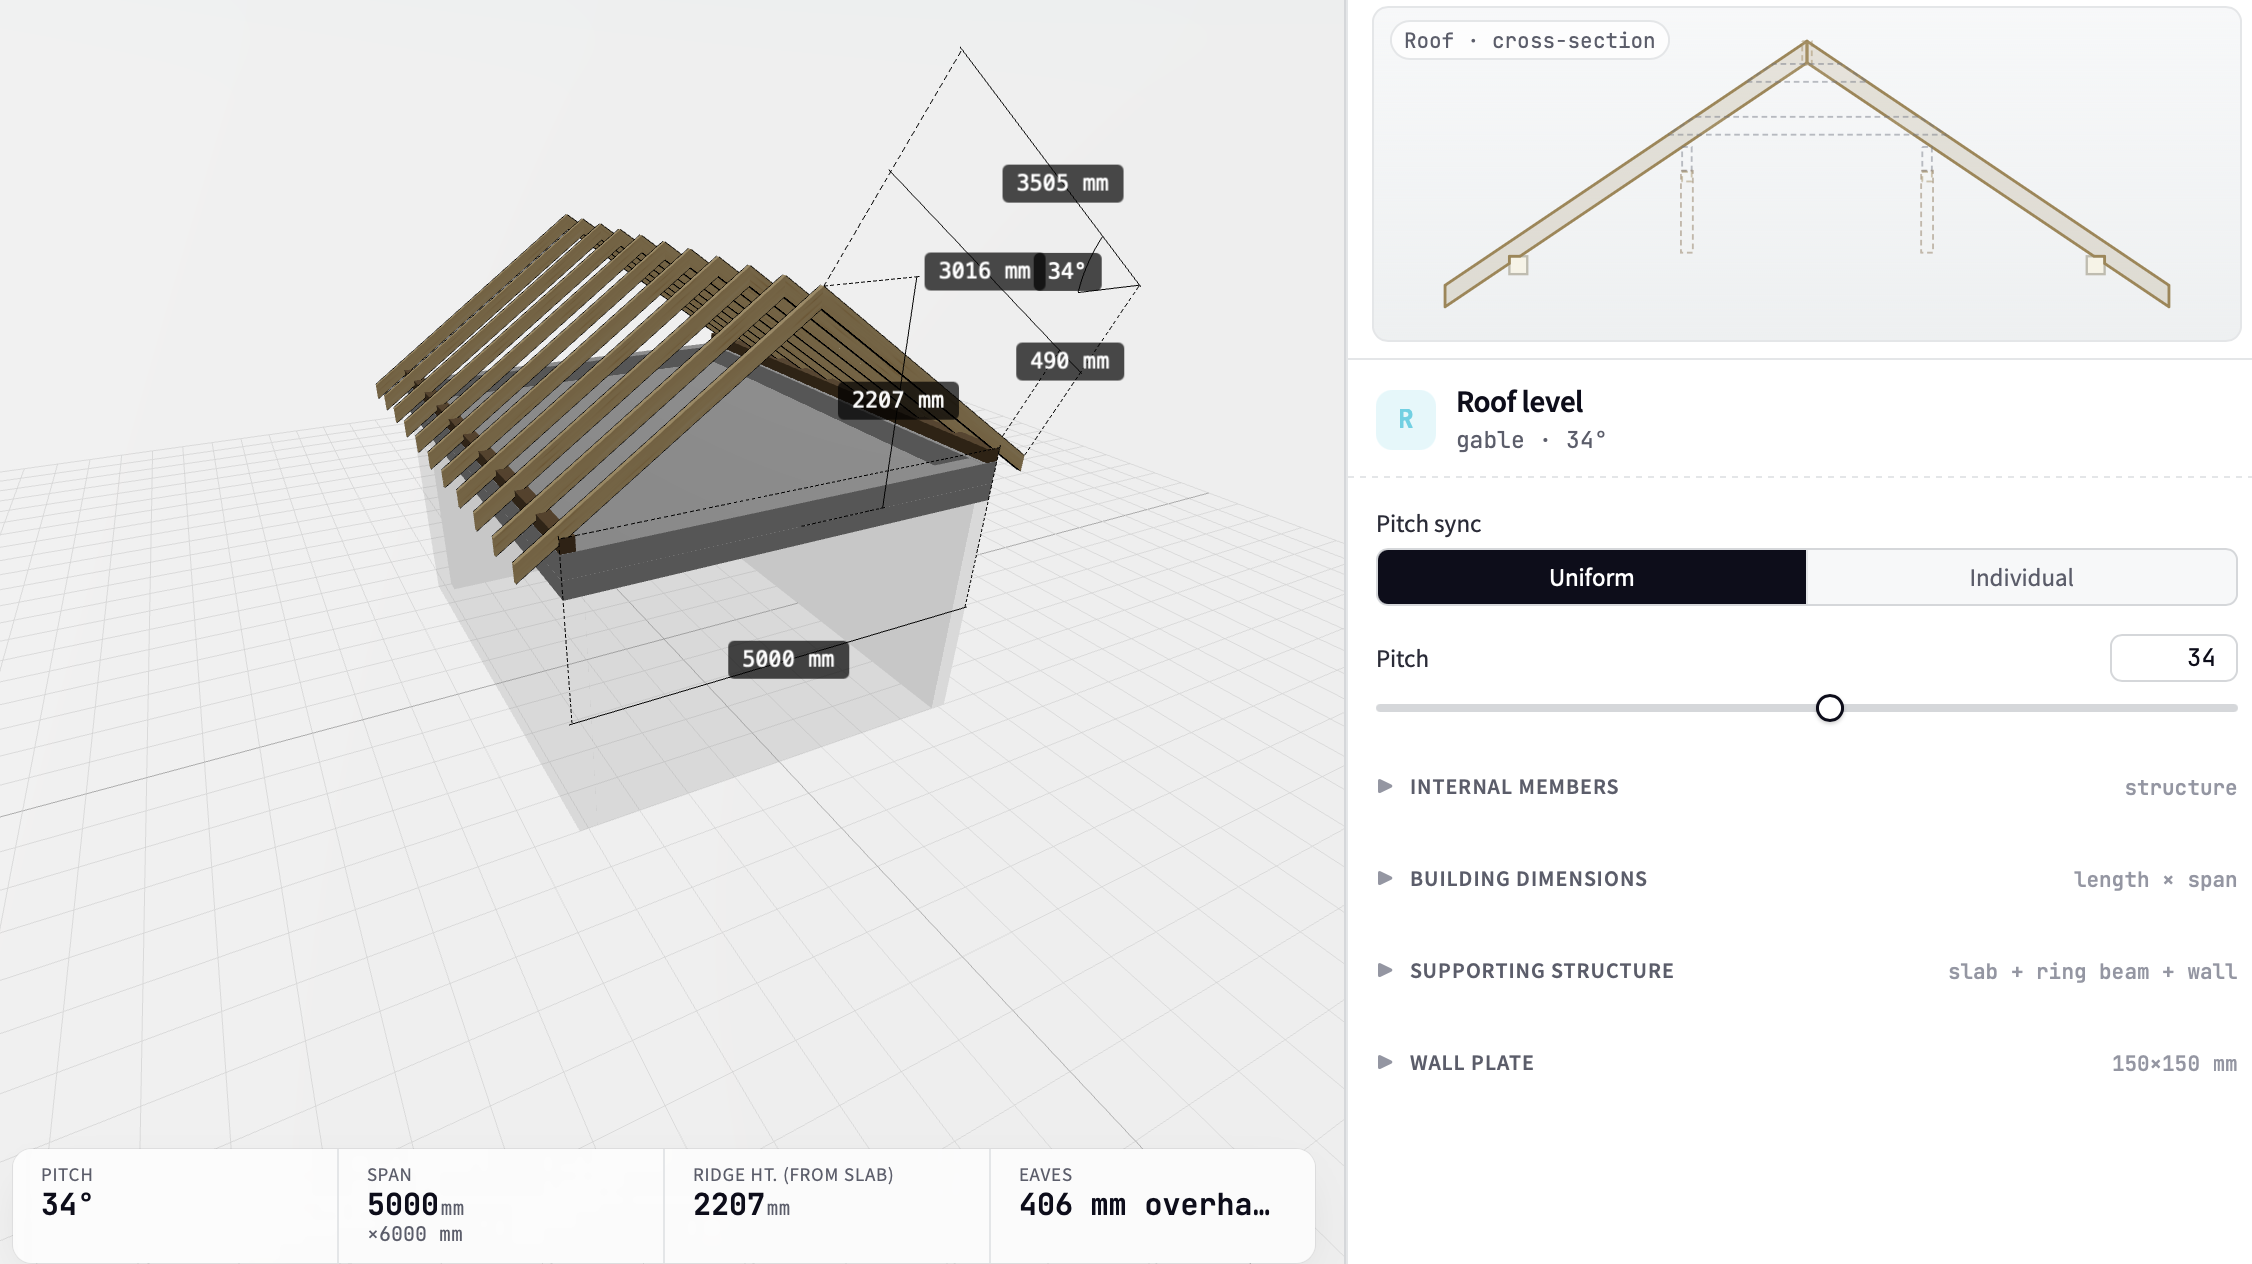Expand the Internal Members section

click(x=1806, y=787)
